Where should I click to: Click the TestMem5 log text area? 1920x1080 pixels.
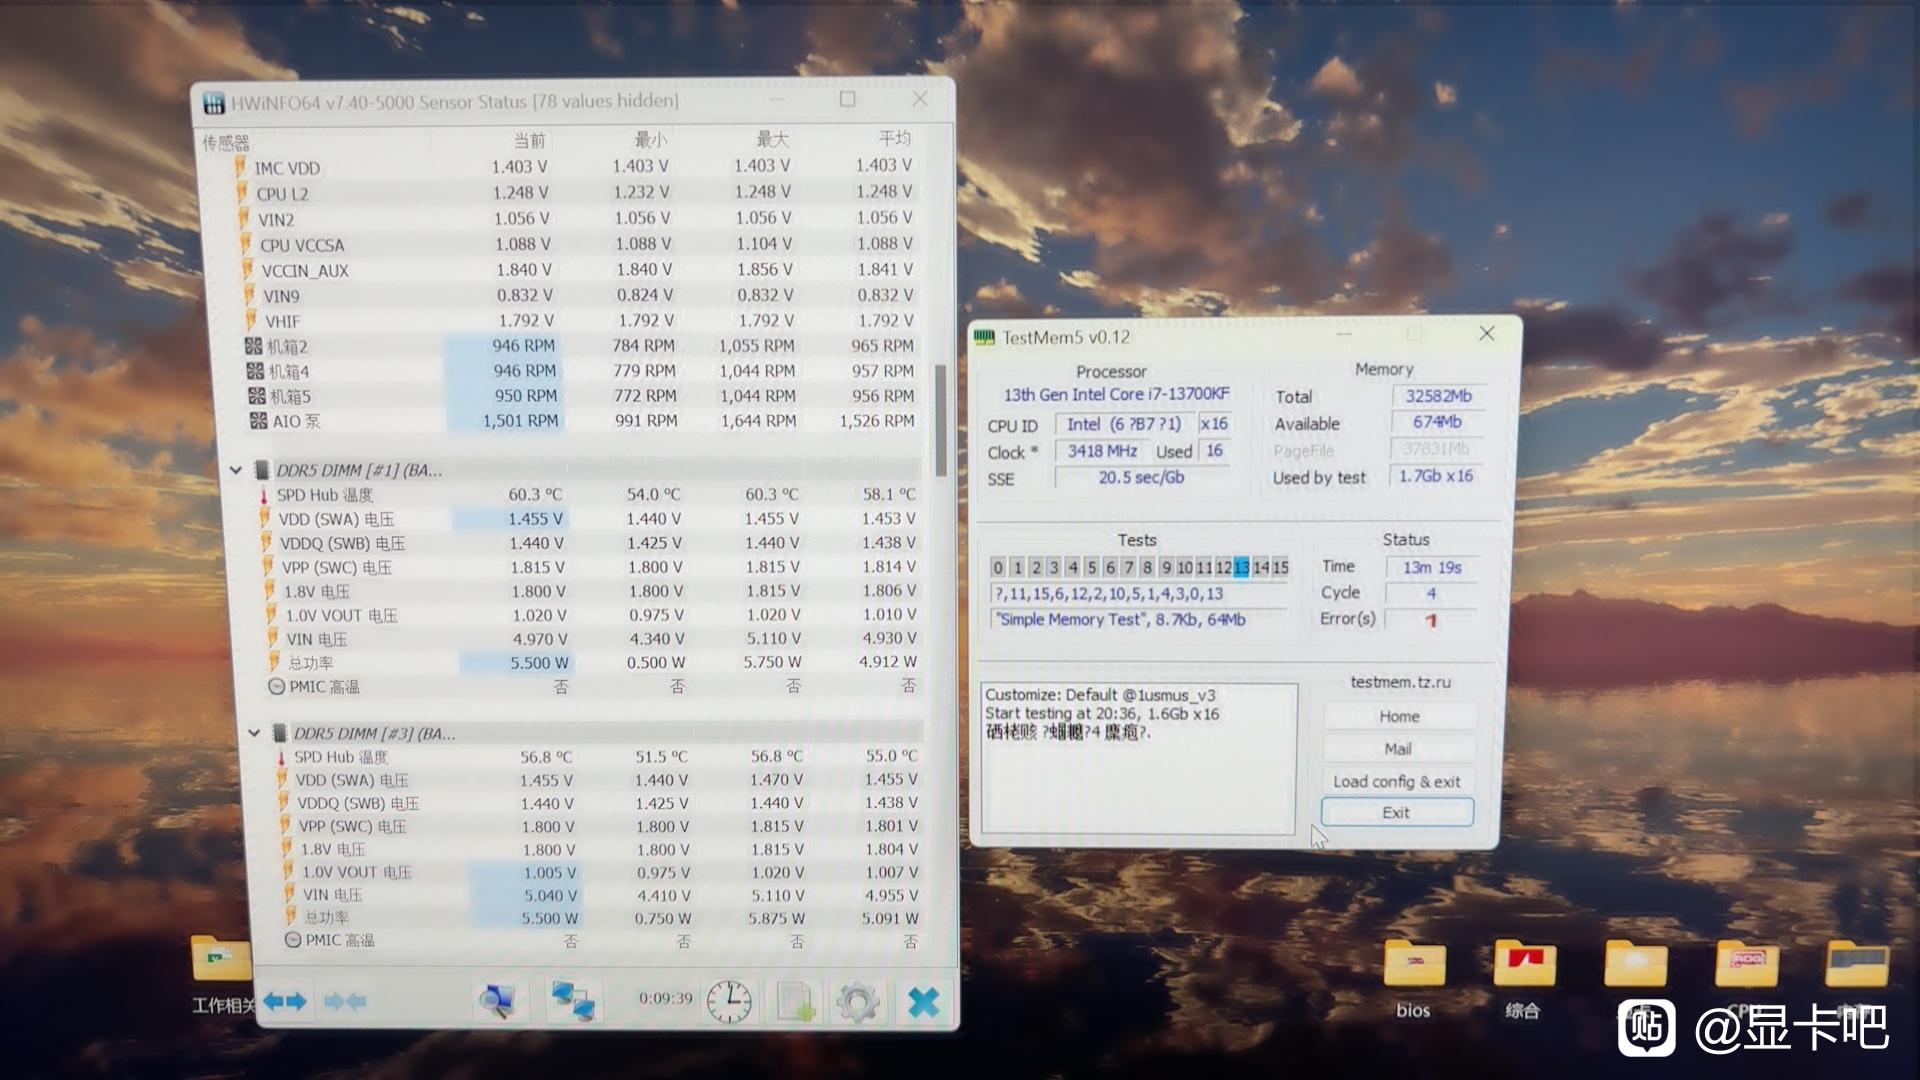tap(1139, 759)
